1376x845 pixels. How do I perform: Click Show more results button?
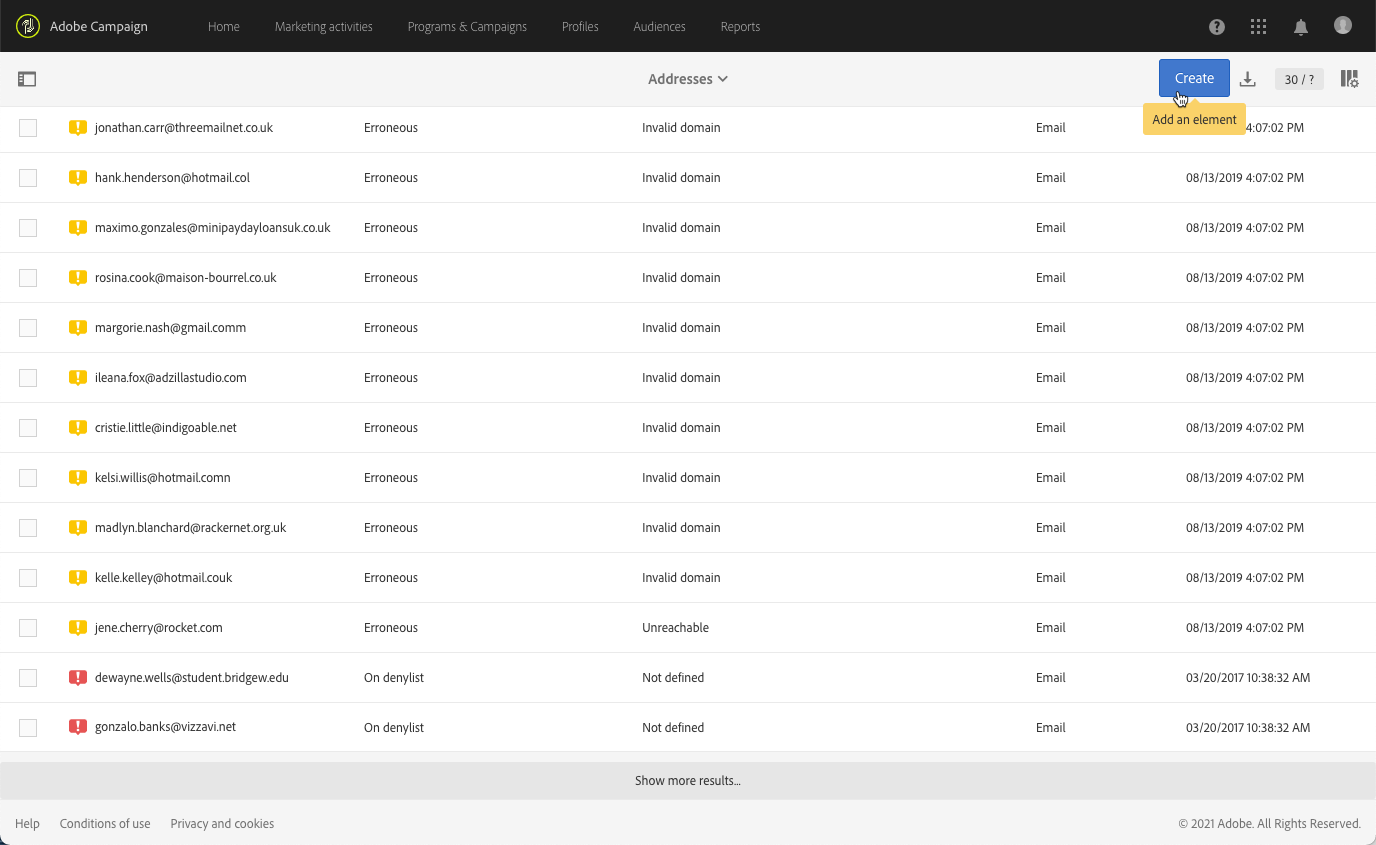point(688,781)
